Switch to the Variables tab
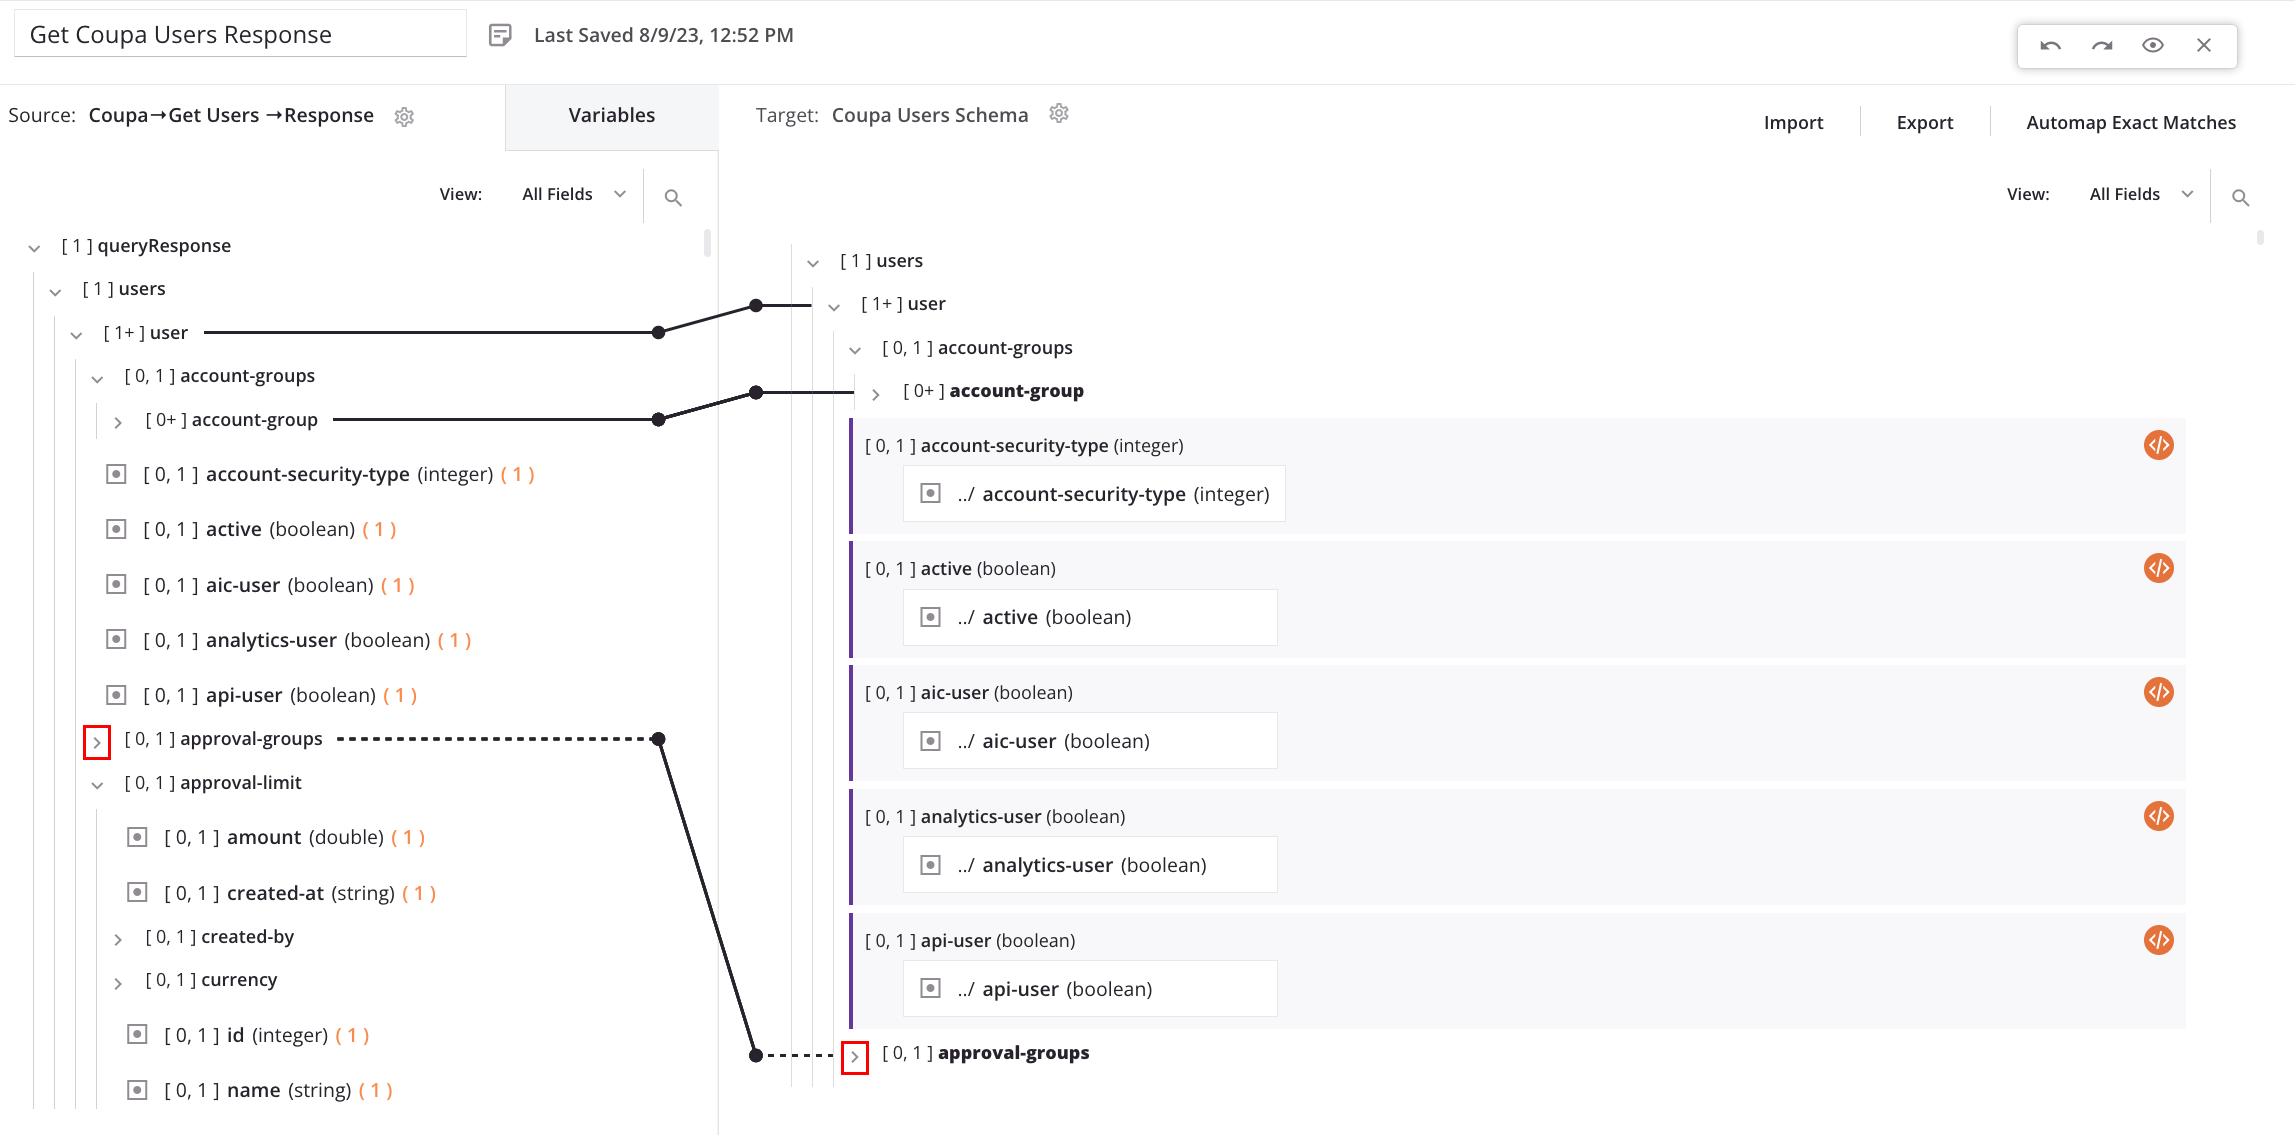Image resolution: width=2295 pixels, height=1135 pixels. [611, 116]
